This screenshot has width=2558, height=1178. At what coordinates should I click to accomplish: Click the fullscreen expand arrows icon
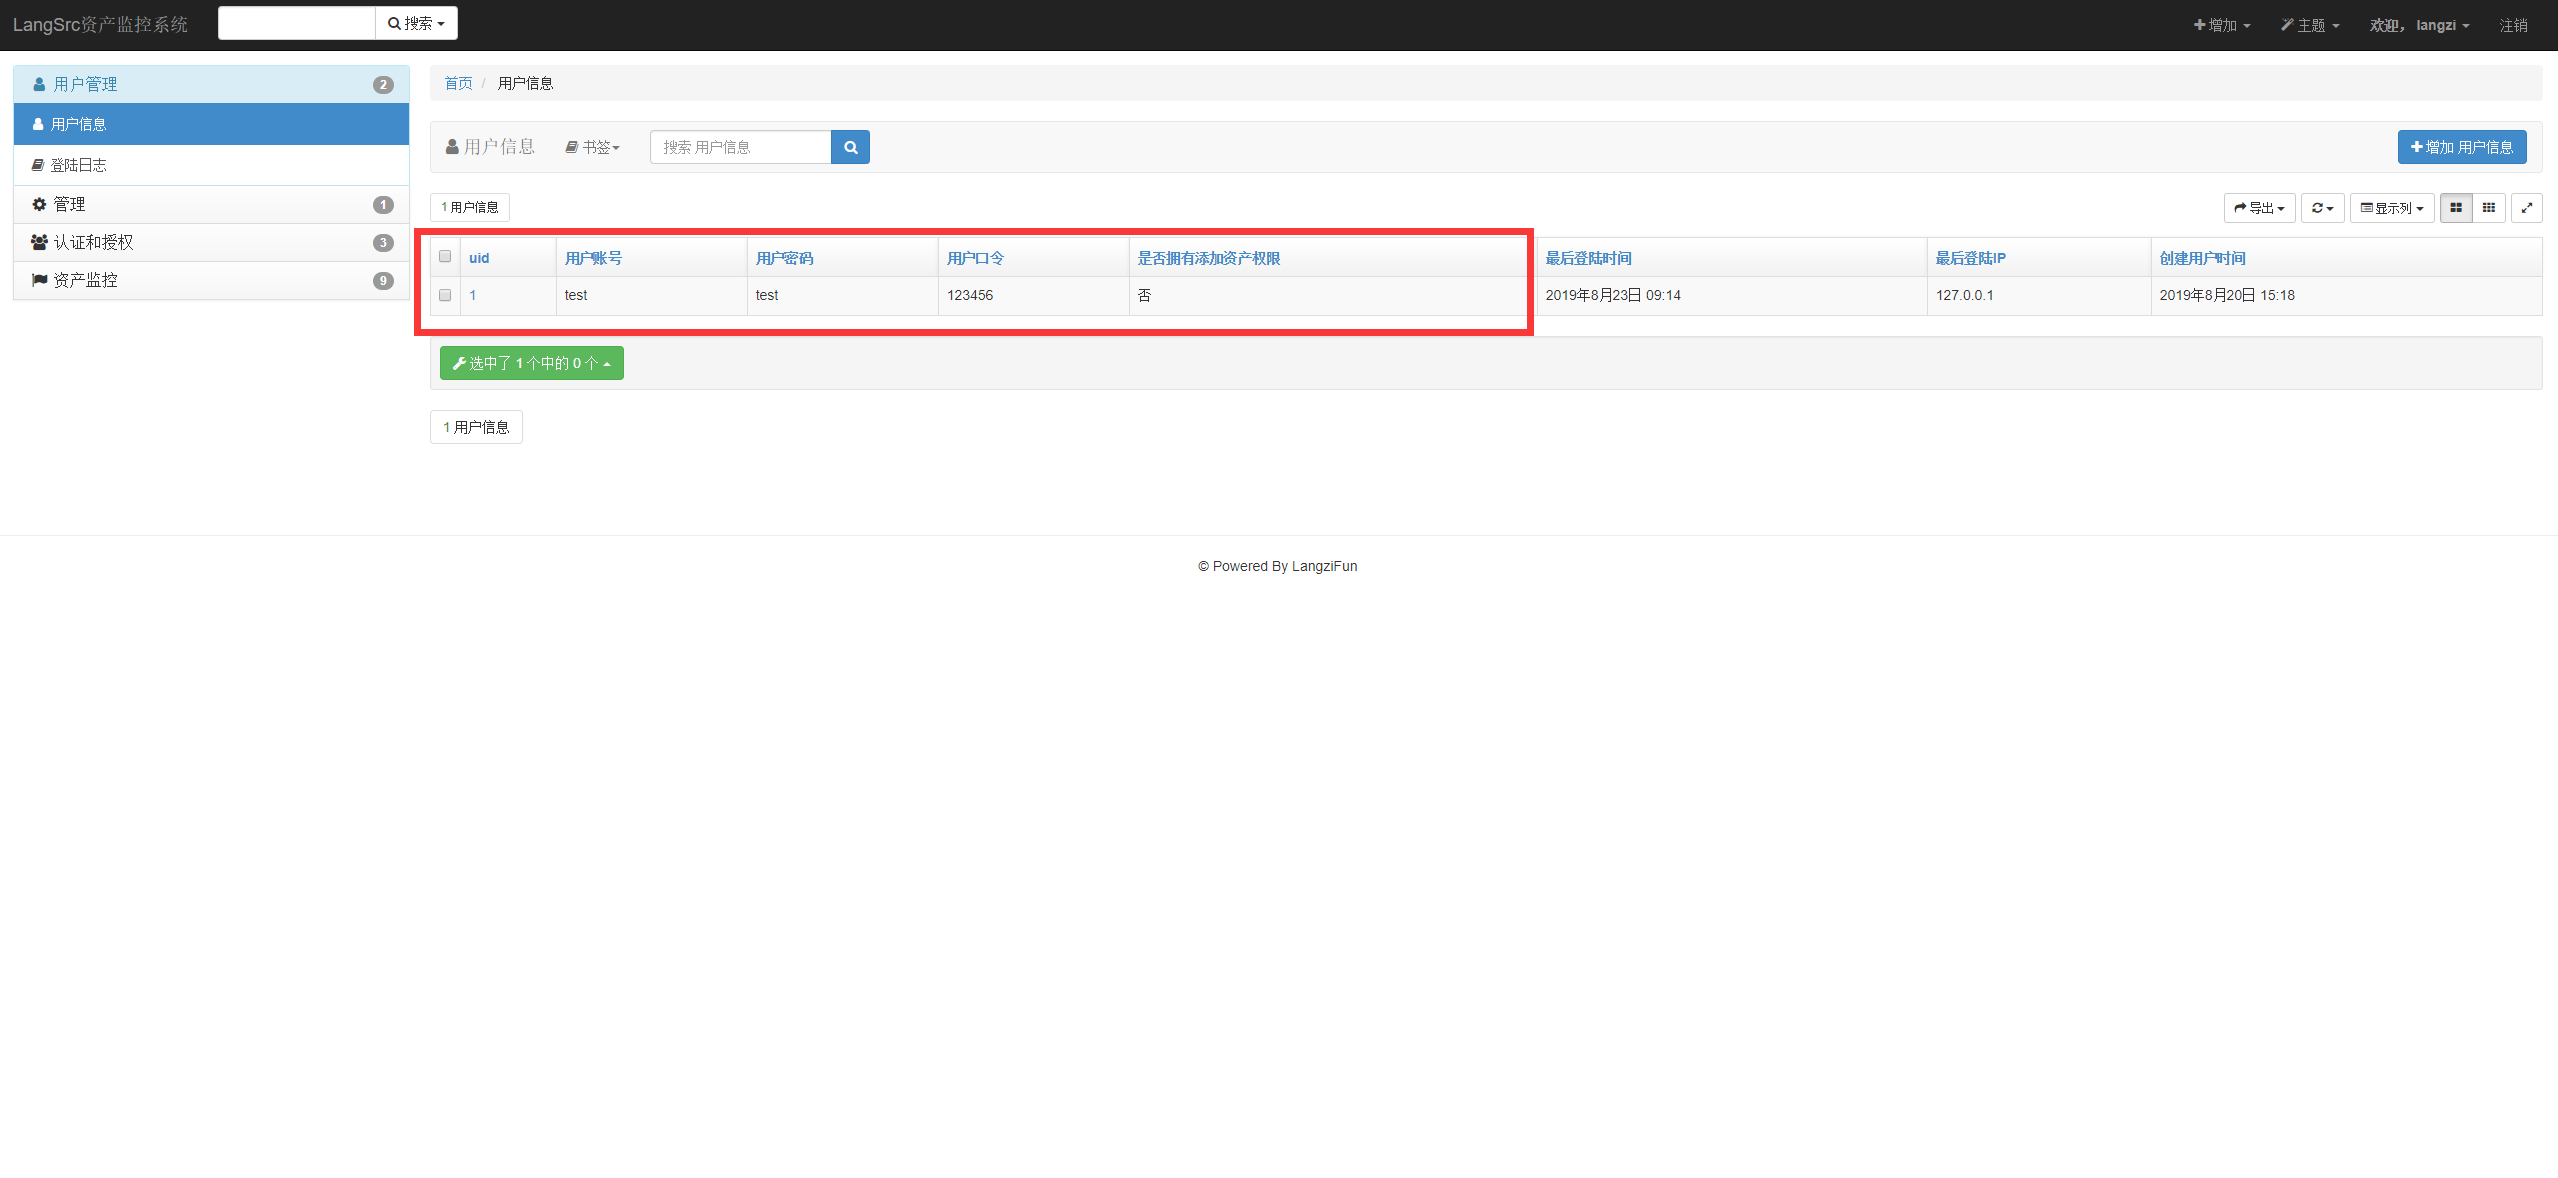tap(2526, 208)
